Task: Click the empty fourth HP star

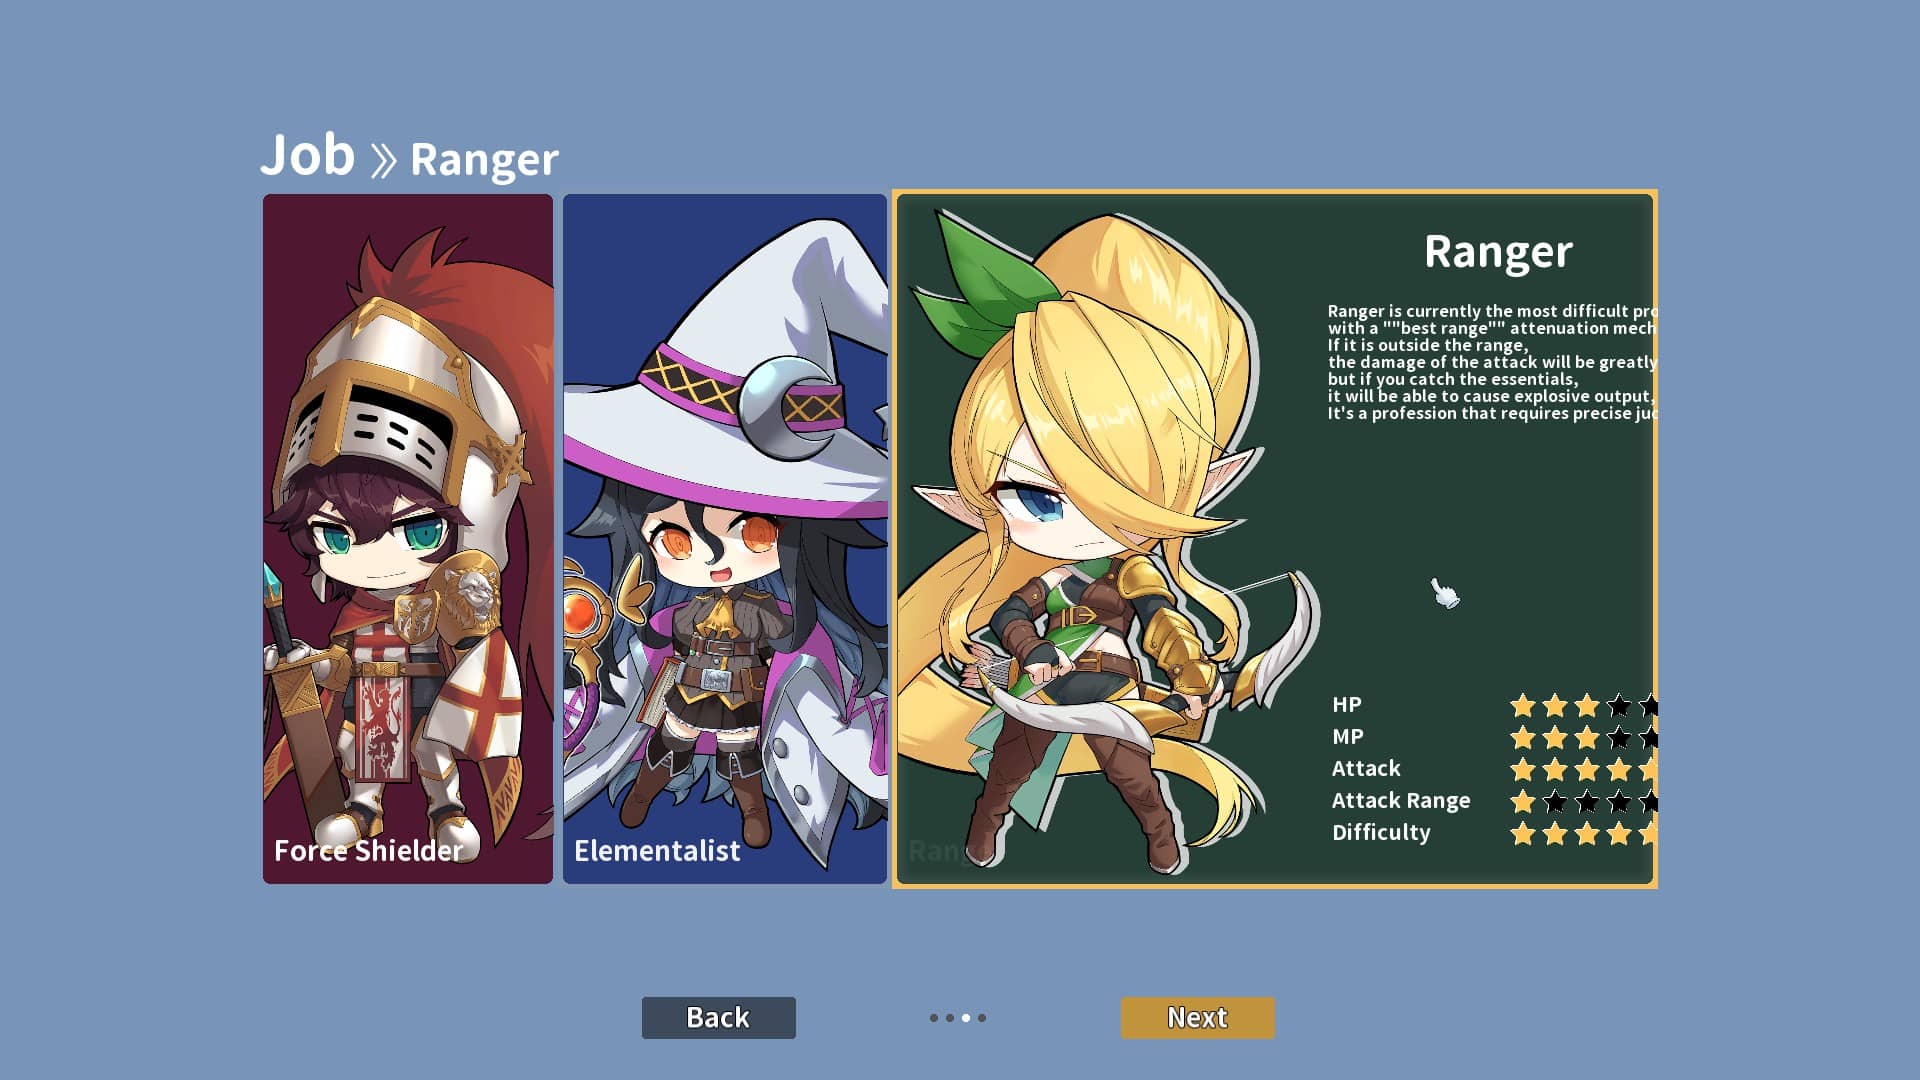Action: point(1619,706)
